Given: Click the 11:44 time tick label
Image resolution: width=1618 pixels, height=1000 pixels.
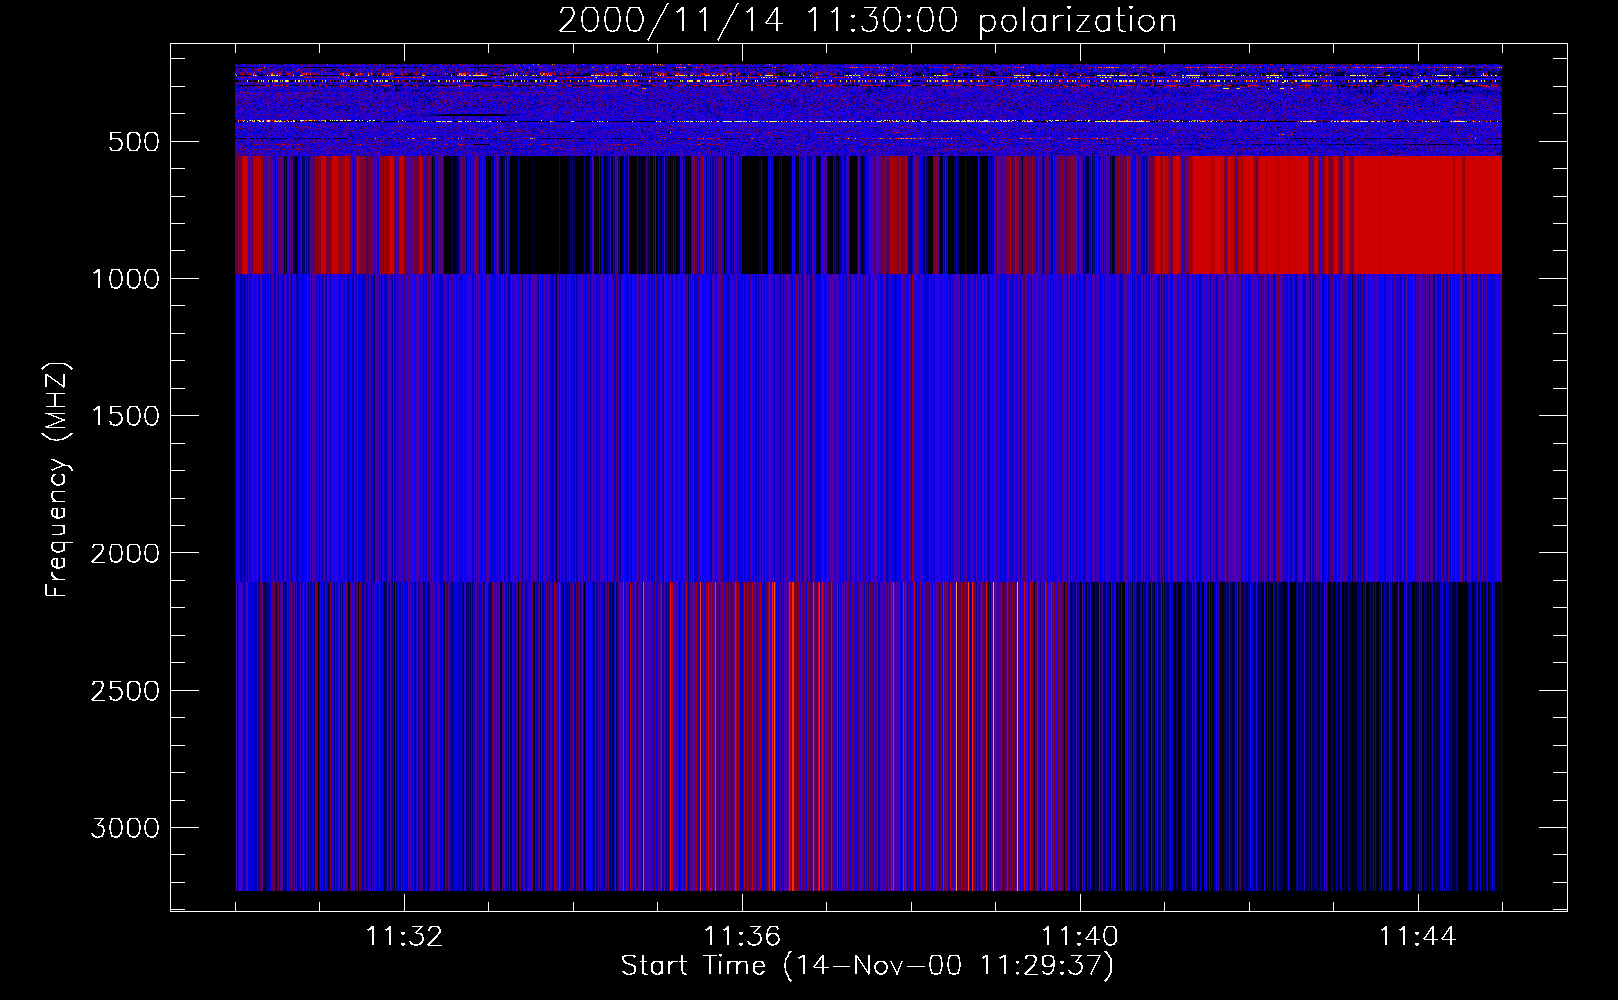Looking at the screenshot, I should (1418, 937).
